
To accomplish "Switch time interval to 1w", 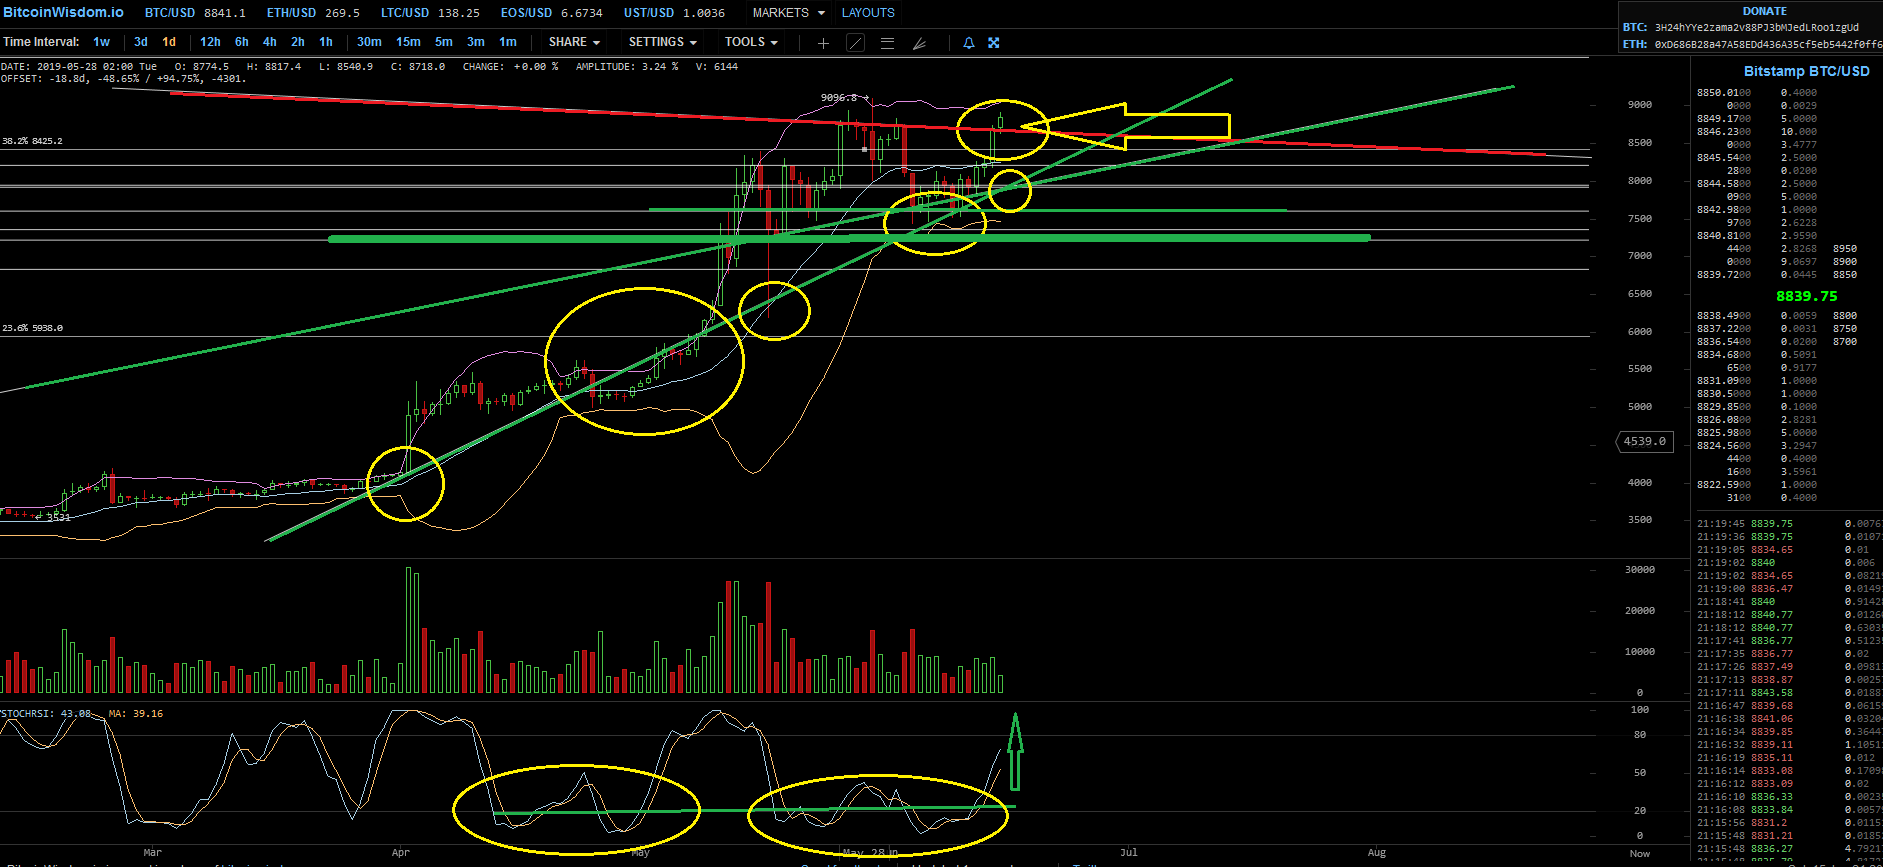I will click(102, 42).
